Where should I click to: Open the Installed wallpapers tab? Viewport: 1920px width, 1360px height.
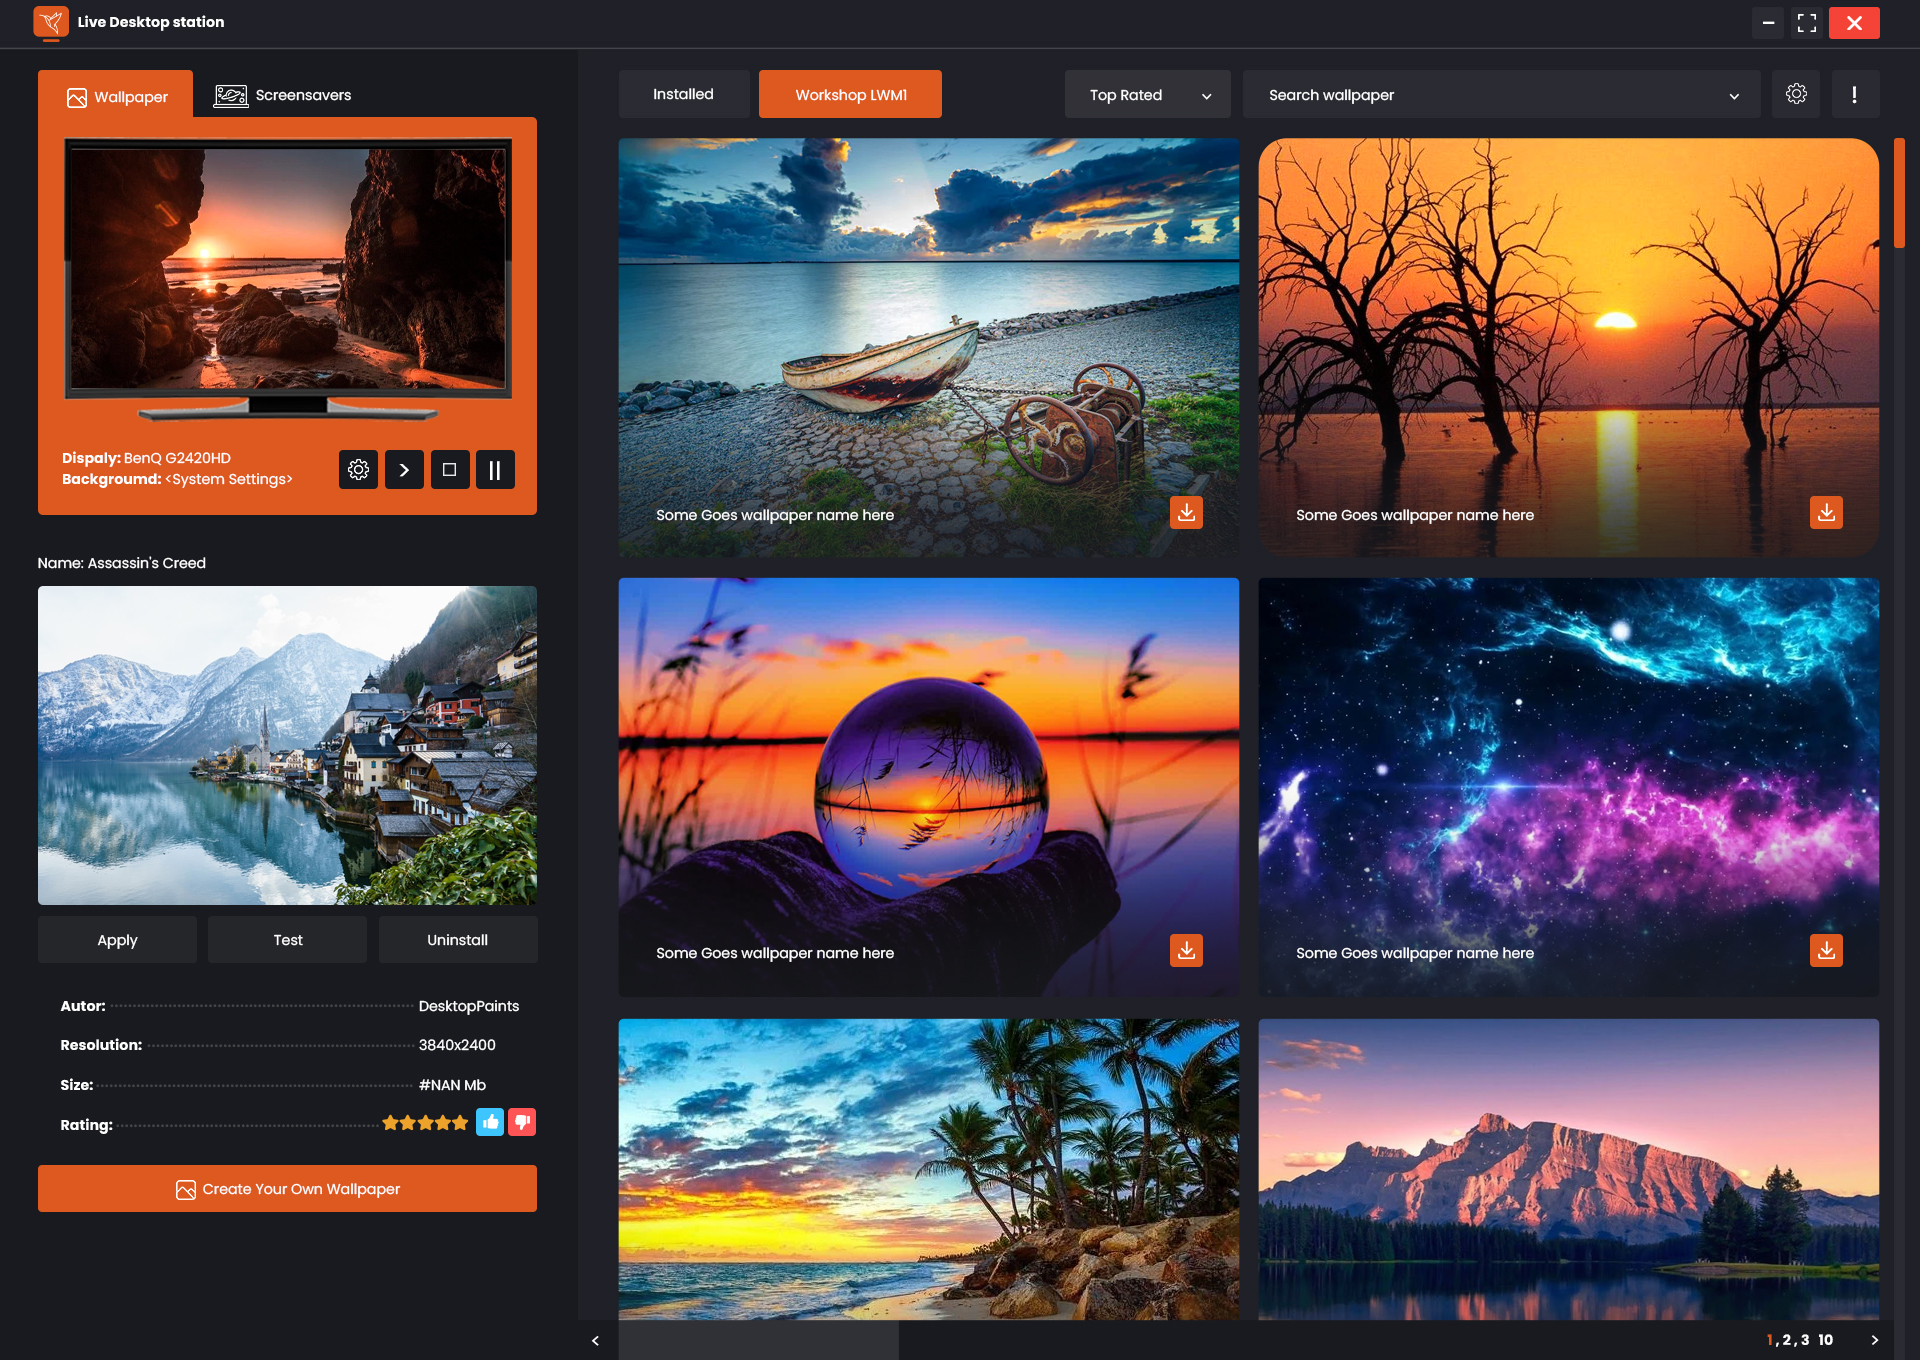pos(684,93)
